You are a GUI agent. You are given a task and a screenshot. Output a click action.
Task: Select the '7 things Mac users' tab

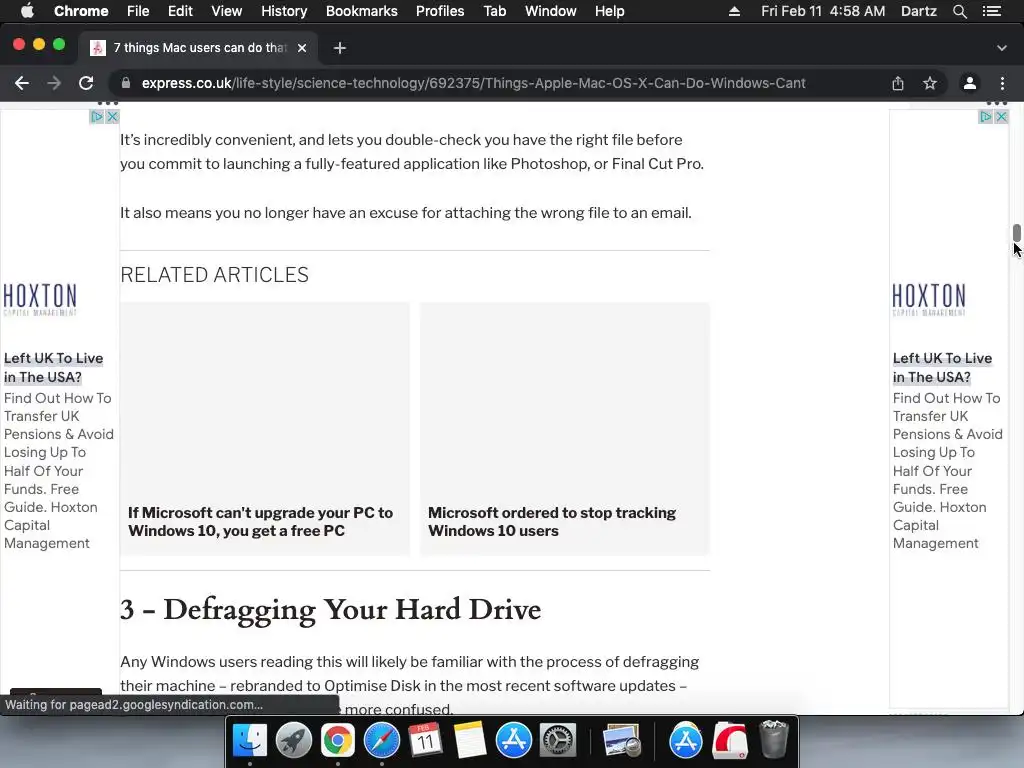[199, 48]
